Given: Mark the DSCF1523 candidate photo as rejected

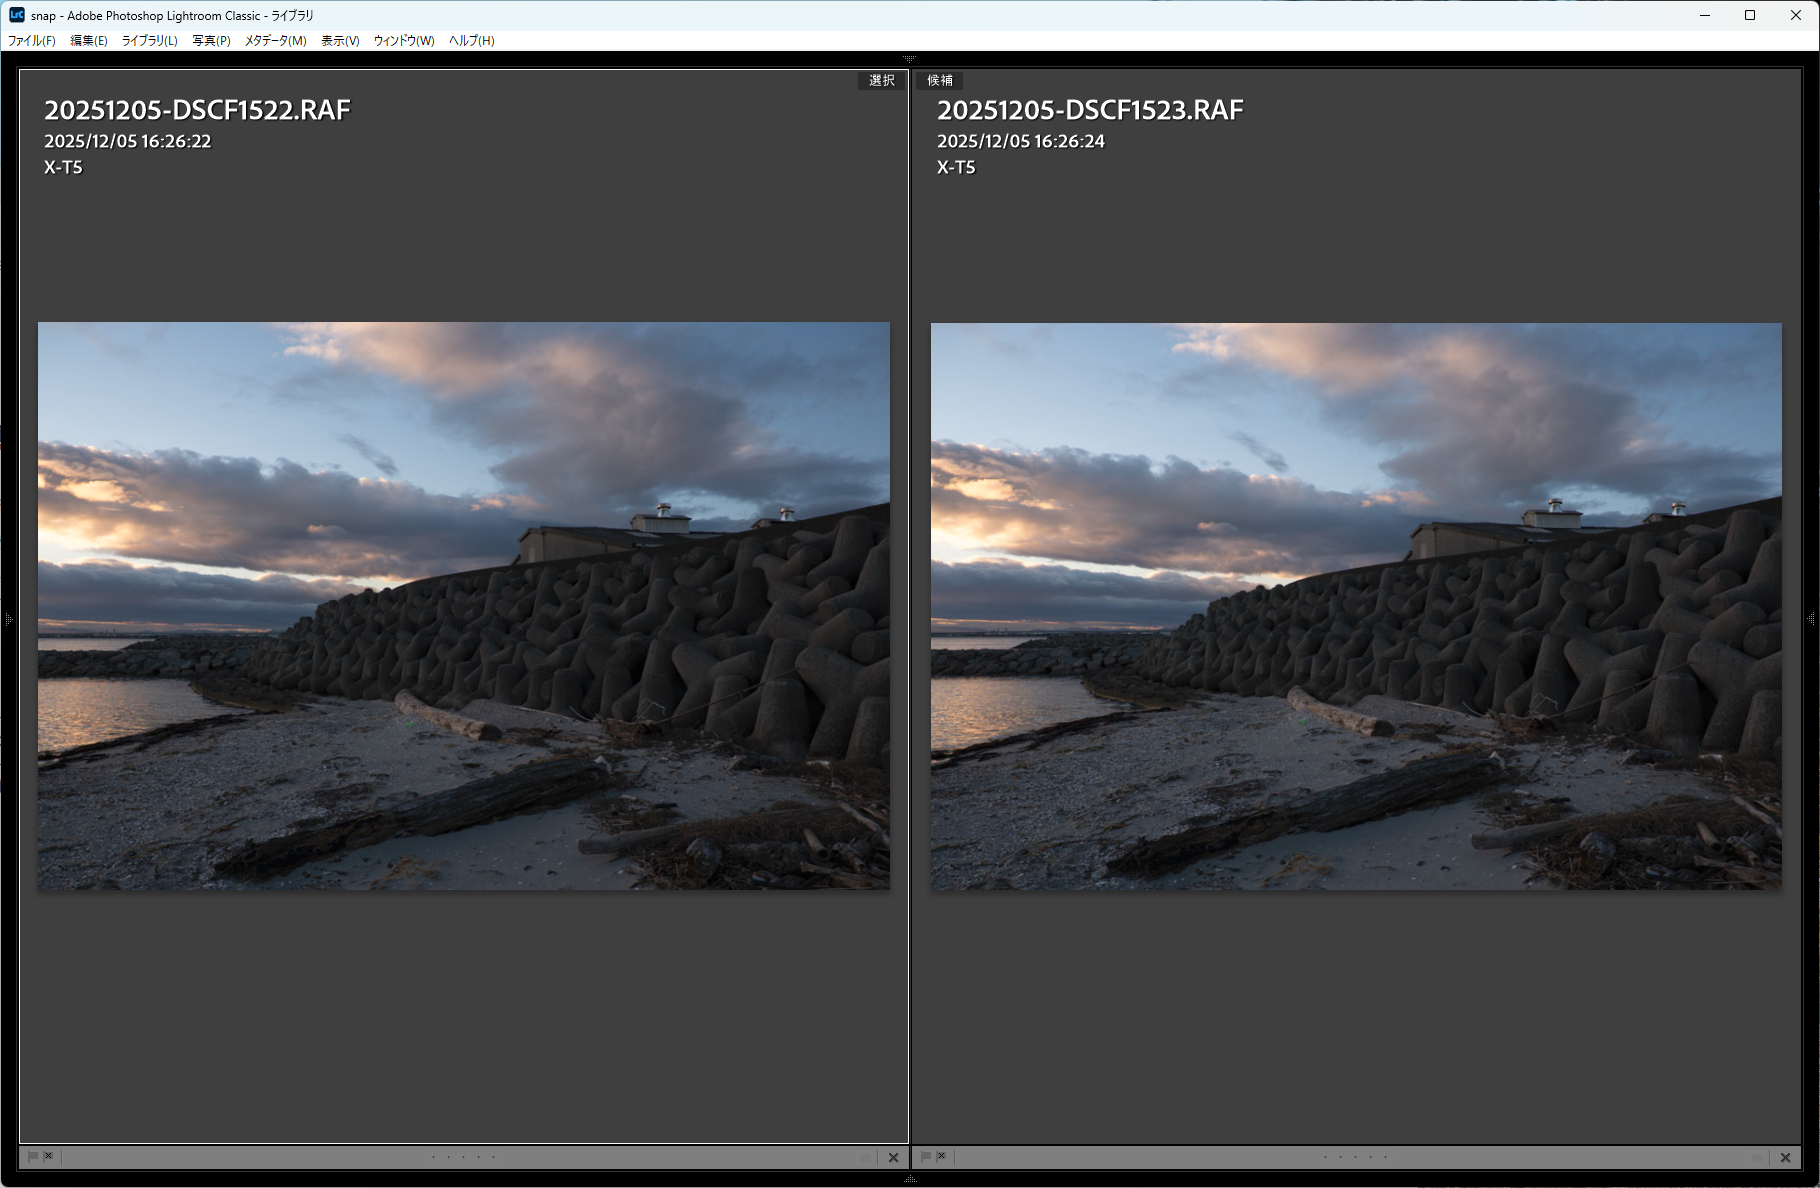Looking at the screenshot, I should pyautogui.click(x=941, y=1157).
